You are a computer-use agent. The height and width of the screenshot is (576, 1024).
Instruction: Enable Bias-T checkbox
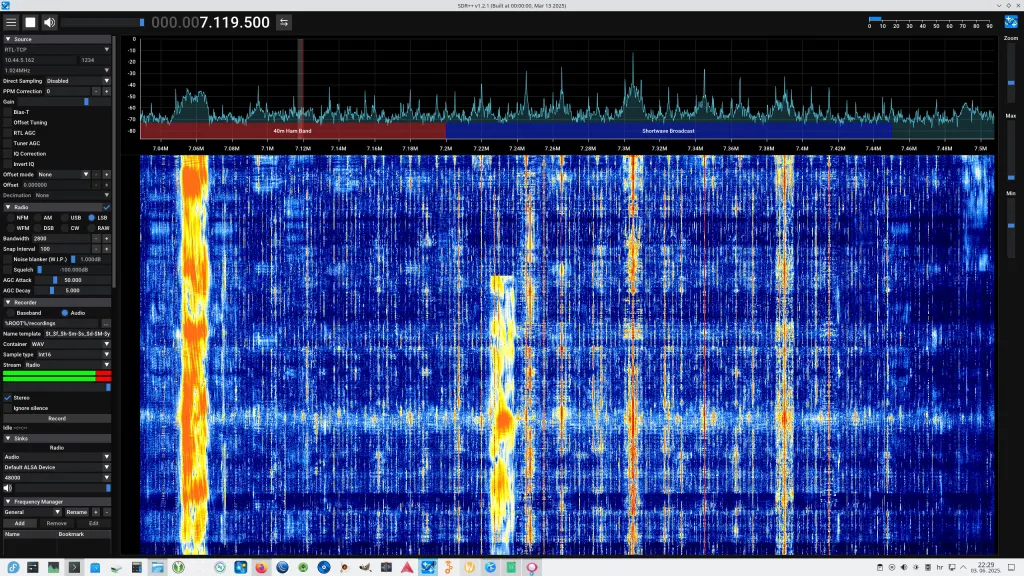tap(8, 112)
